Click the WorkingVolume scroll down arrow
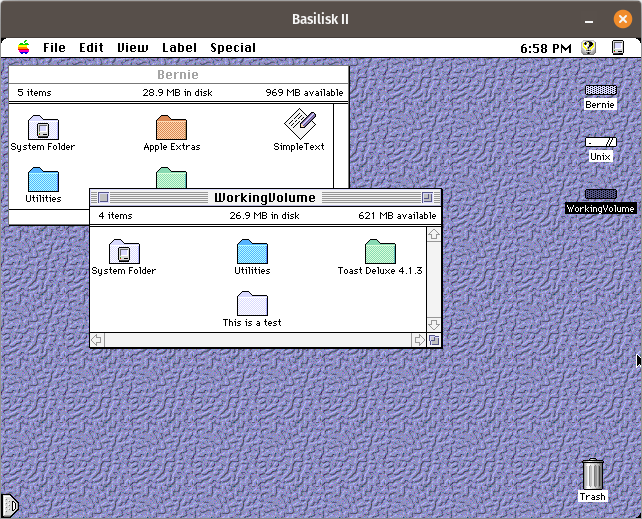 coord(434,325)
